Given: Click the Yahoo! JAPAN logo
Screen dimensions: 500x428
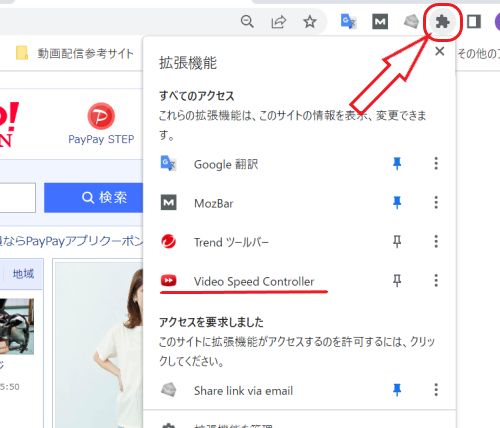Looking at the screenshot, I should pyautogui.click(x=9, y=125).
